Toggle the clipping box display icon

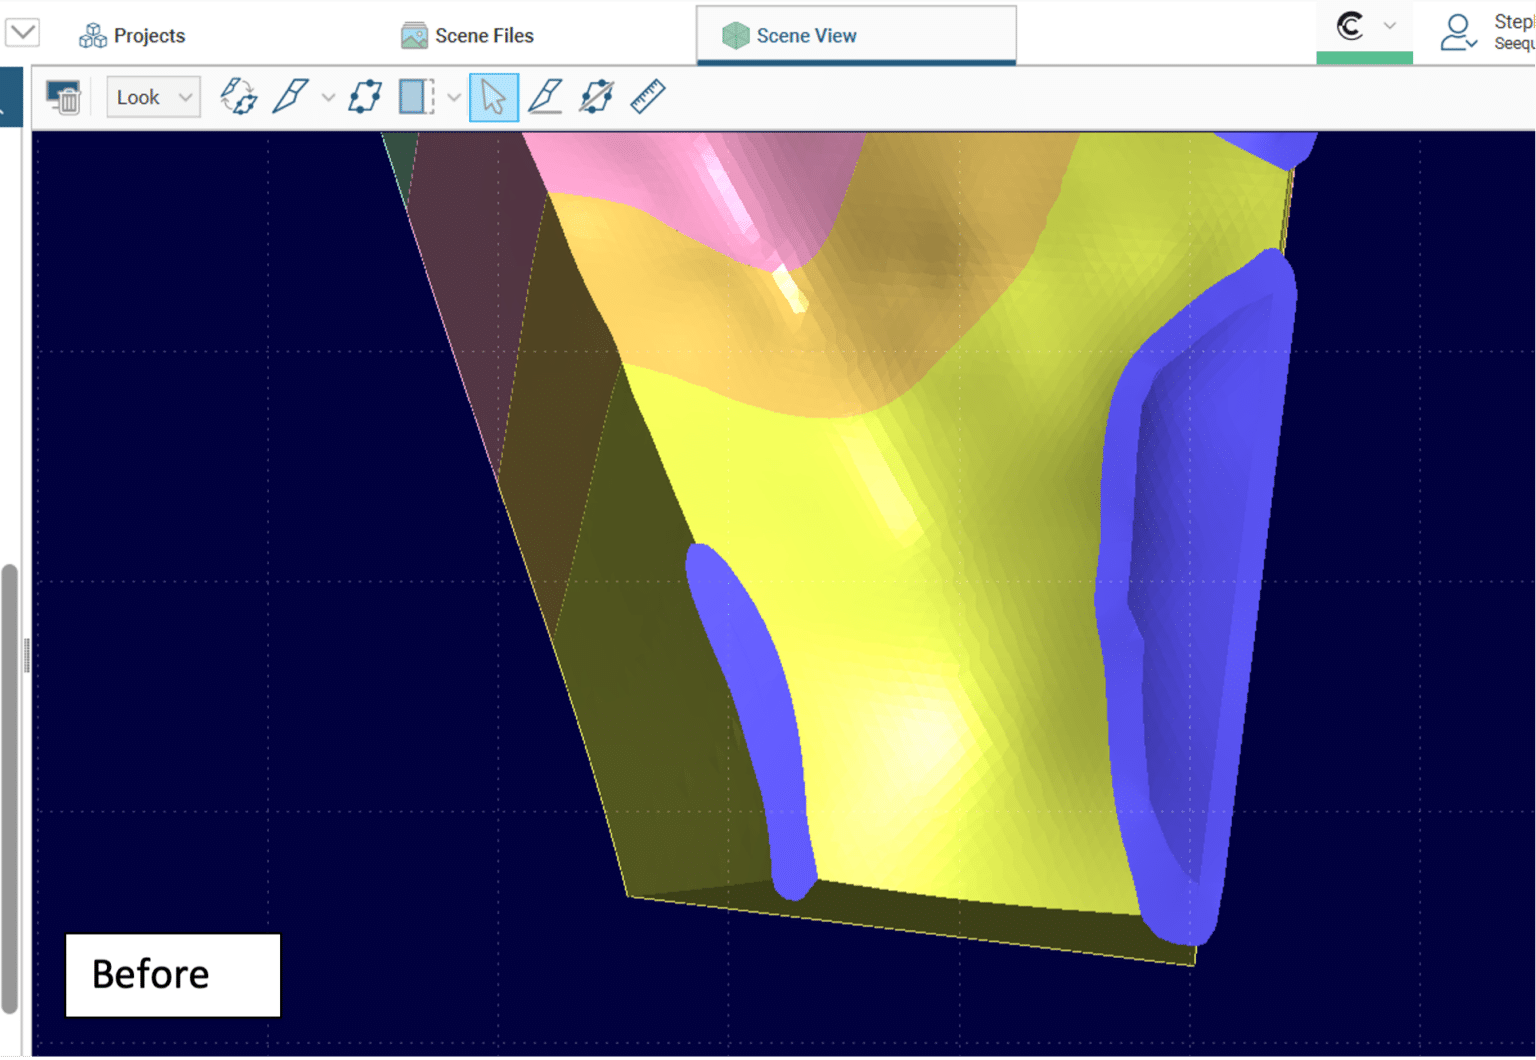click(x=415, y=97)
